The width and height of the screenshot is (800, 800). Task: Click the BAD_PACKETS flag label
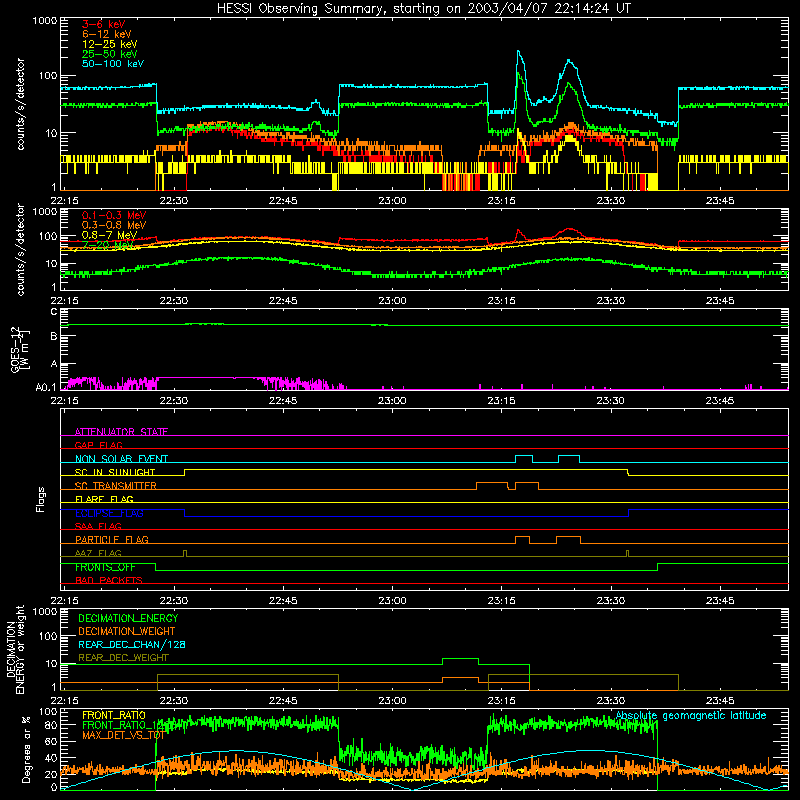click(109, 581)
